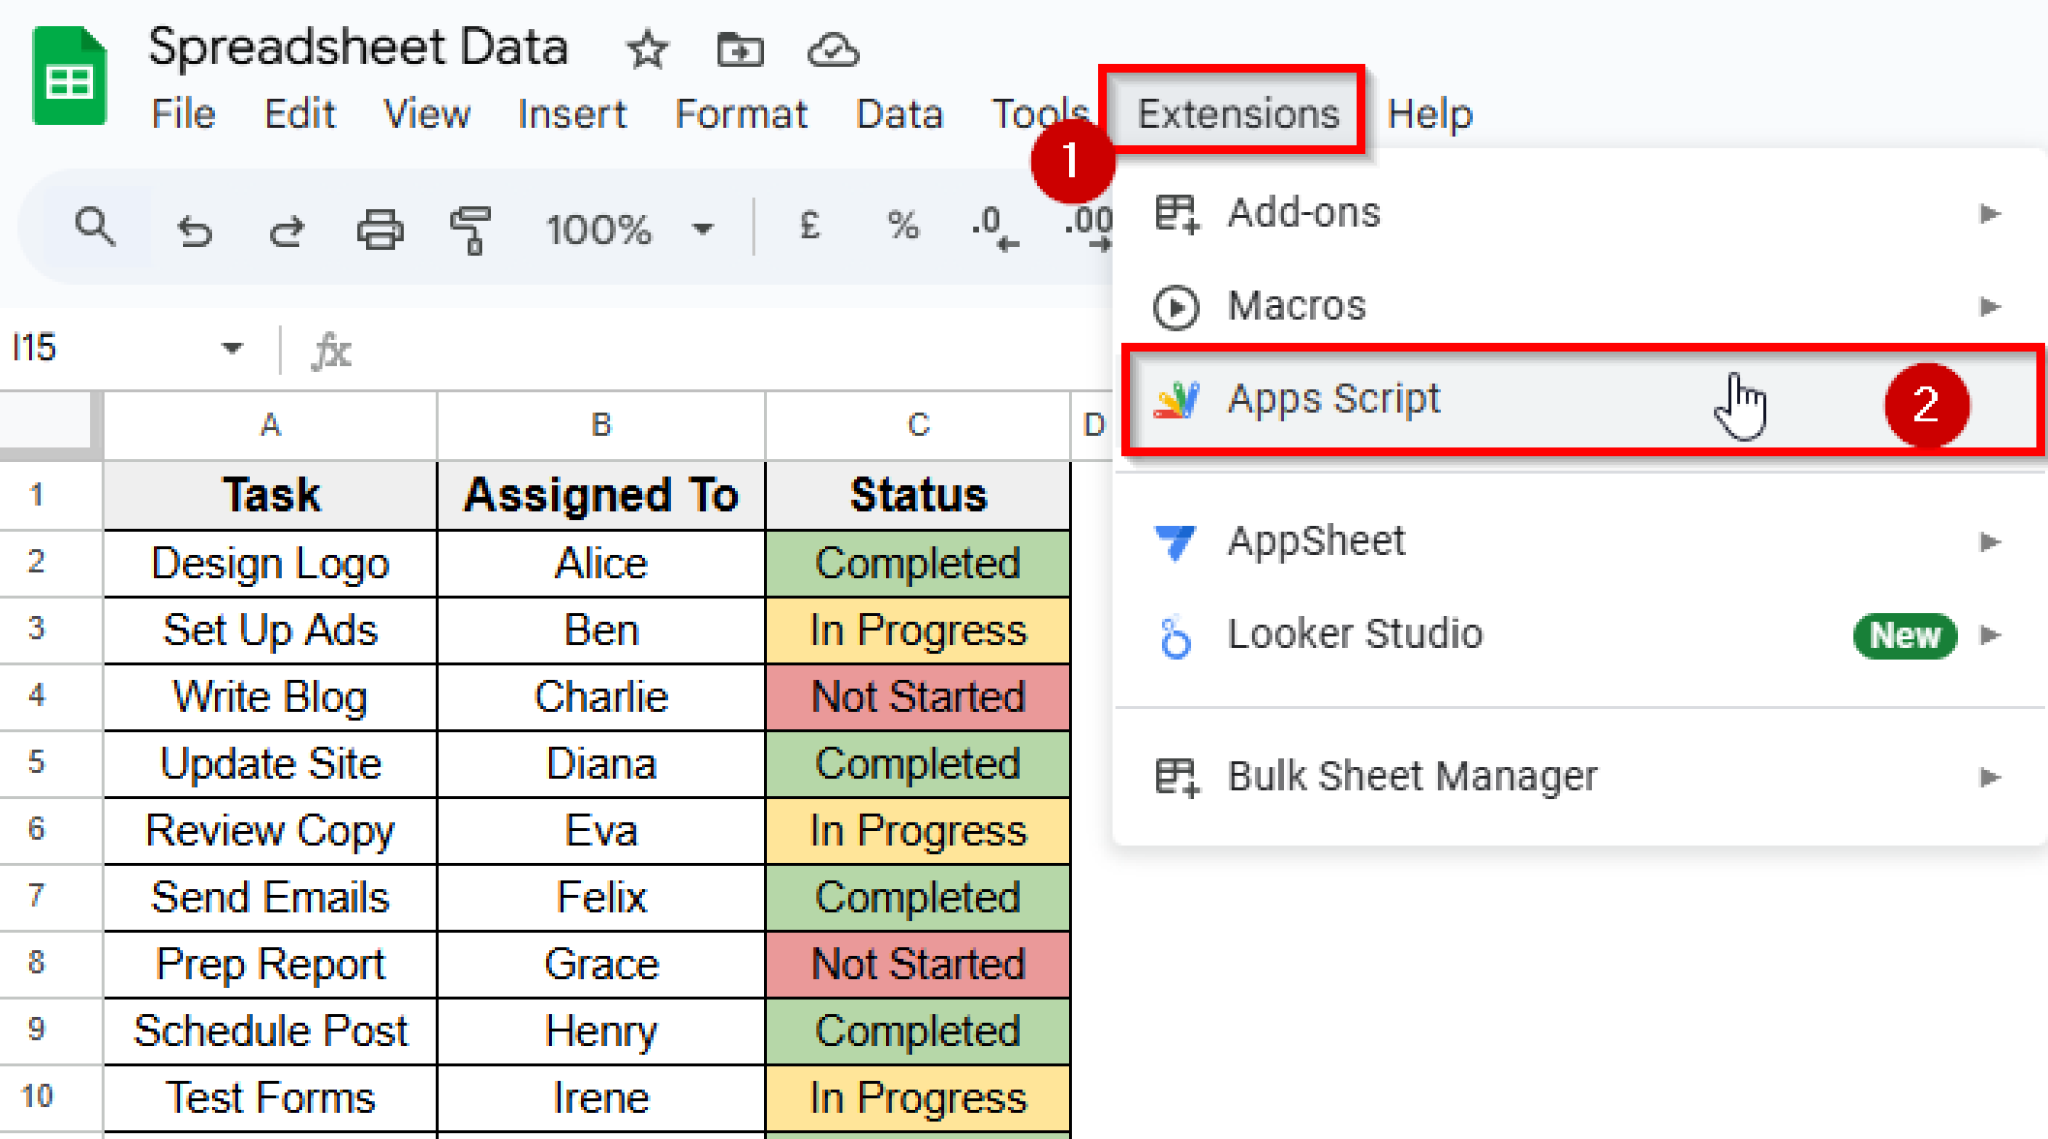
Task: Click the Undo icon
Action: (x=194, y=228)
